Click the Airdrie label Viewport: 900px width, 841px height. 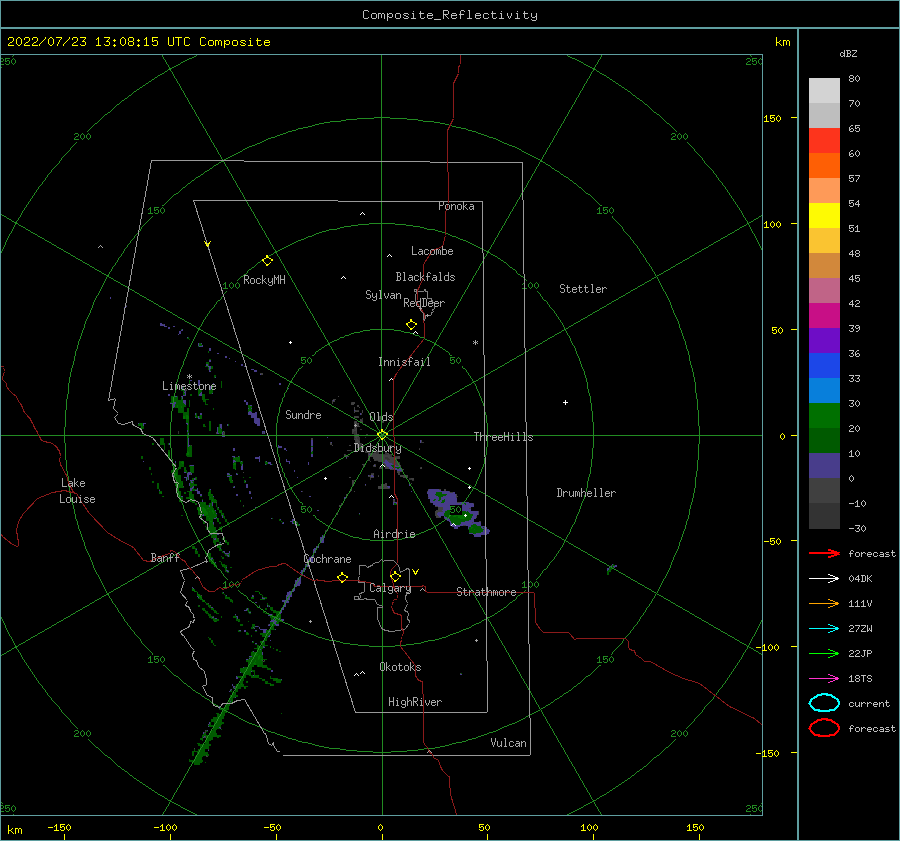[394, 534]
